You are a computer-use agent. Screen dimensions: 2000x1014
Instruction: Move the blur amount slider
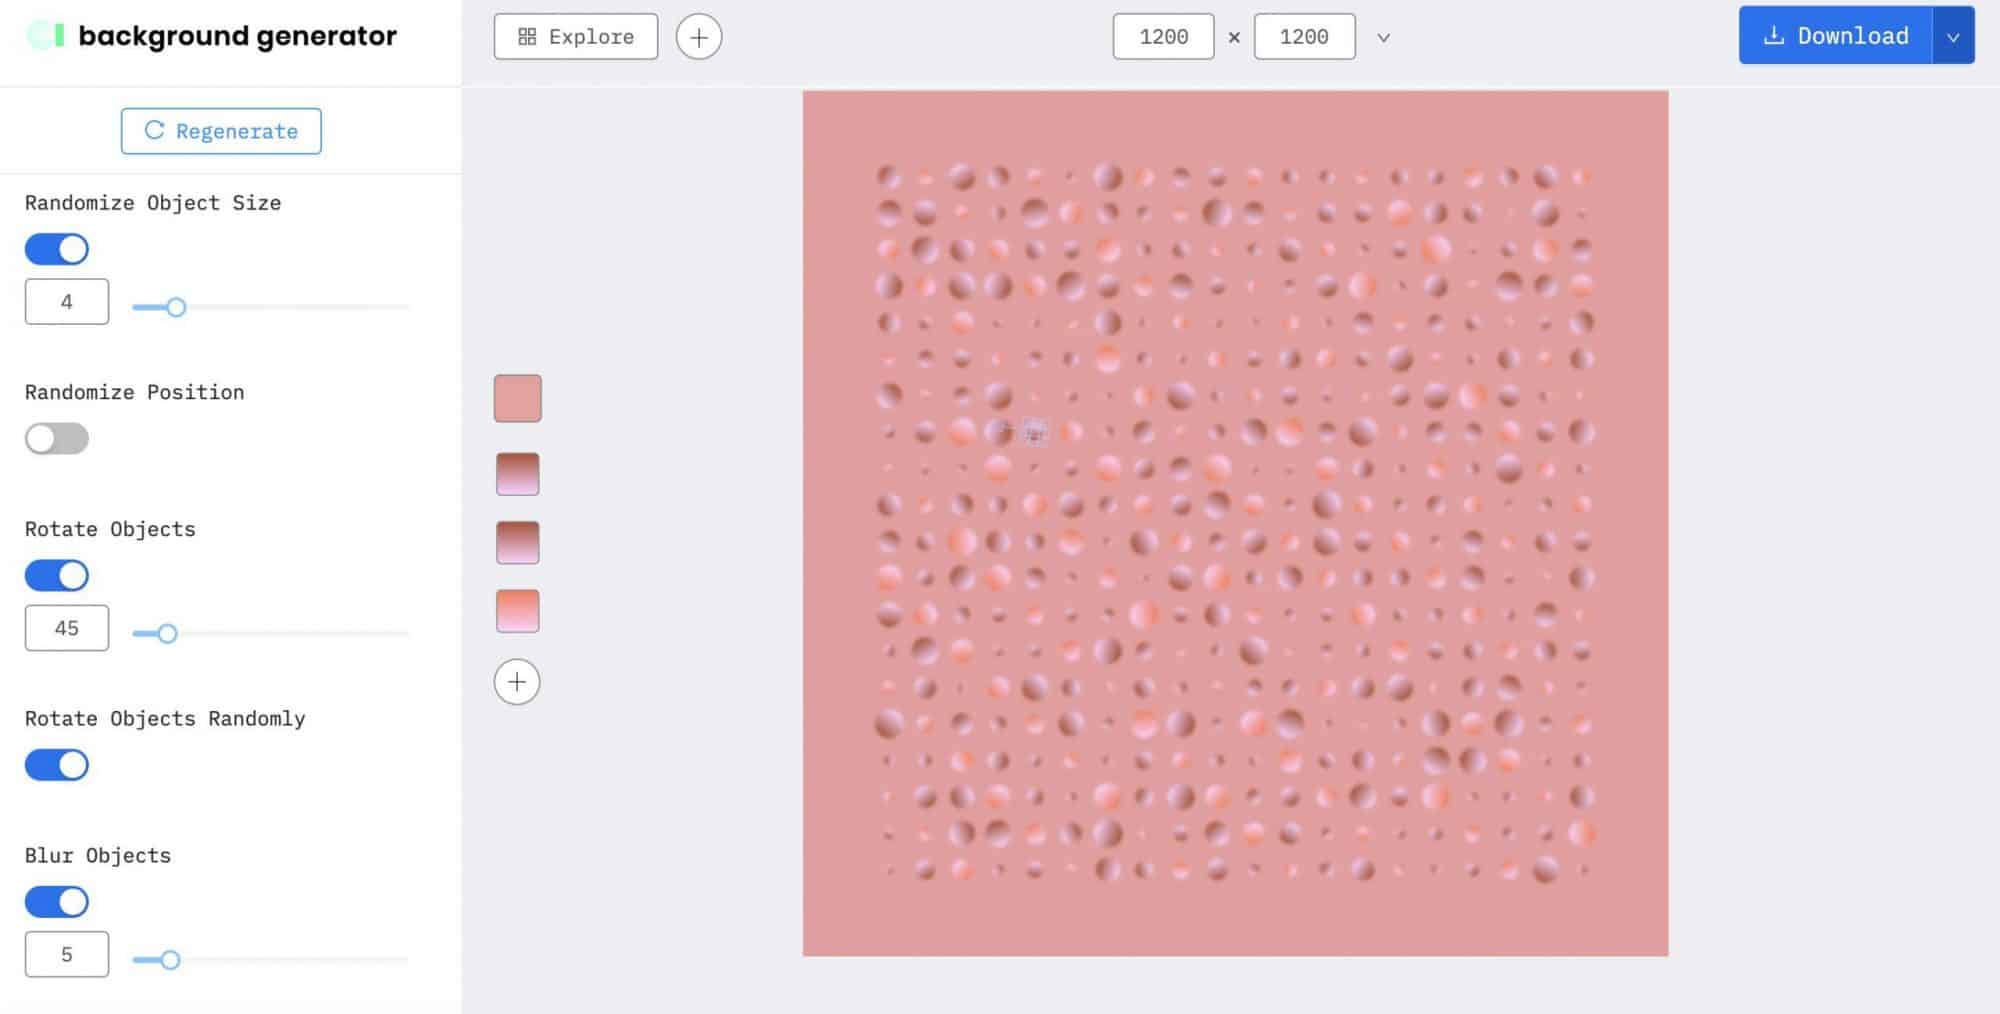pos(169,959)
